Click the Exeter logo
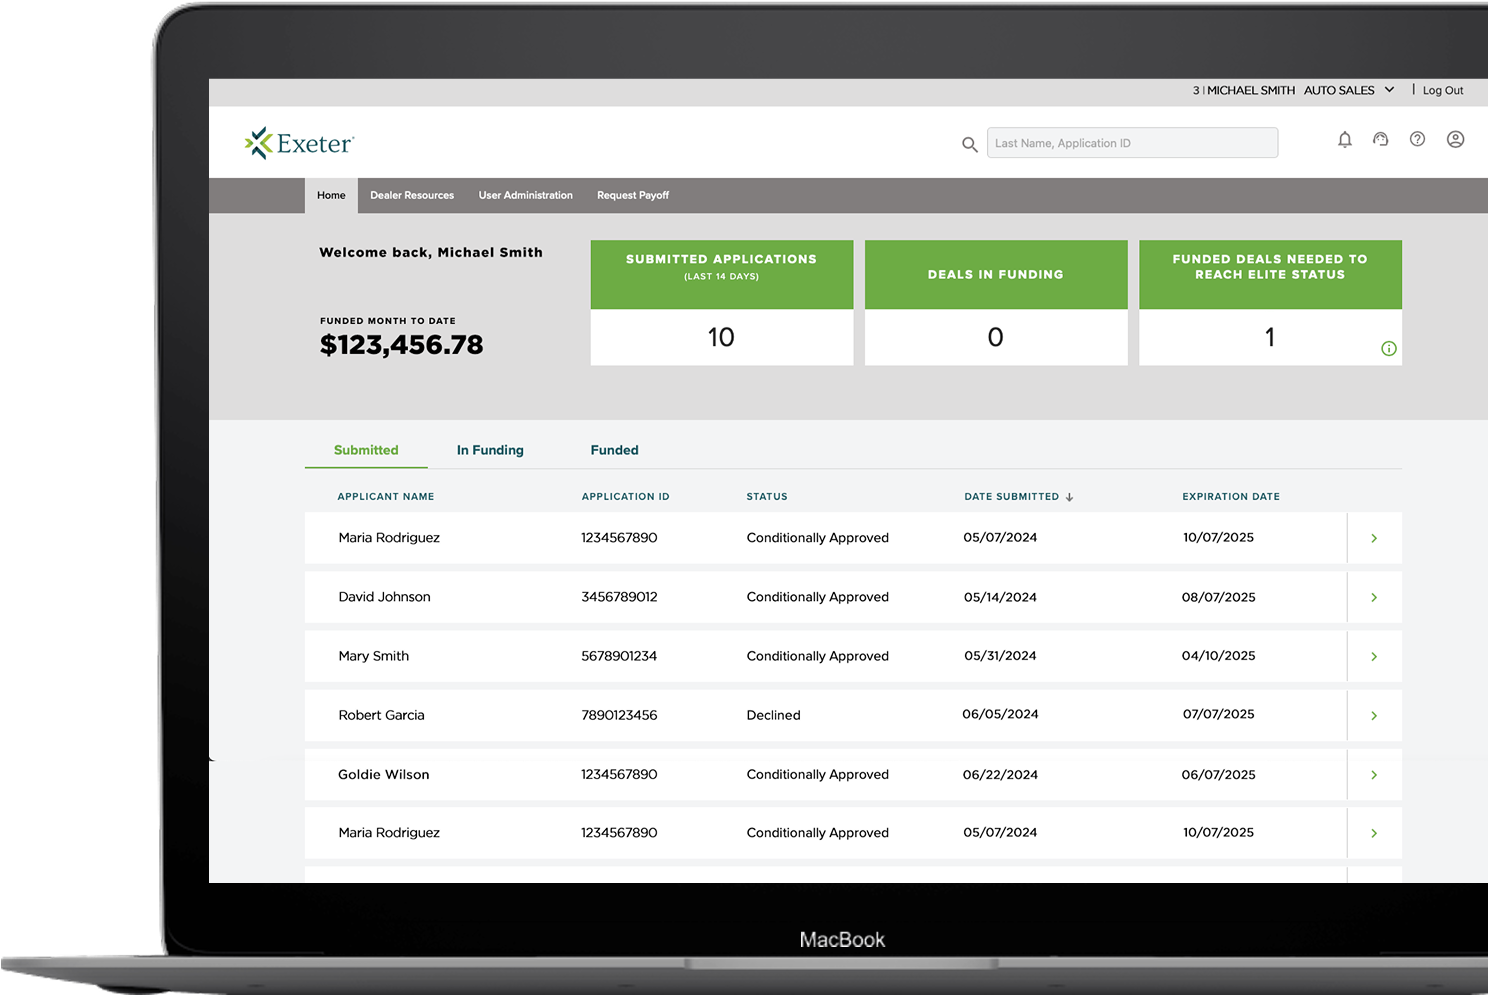Screen dimensions: 1488x995 [299, 142]
